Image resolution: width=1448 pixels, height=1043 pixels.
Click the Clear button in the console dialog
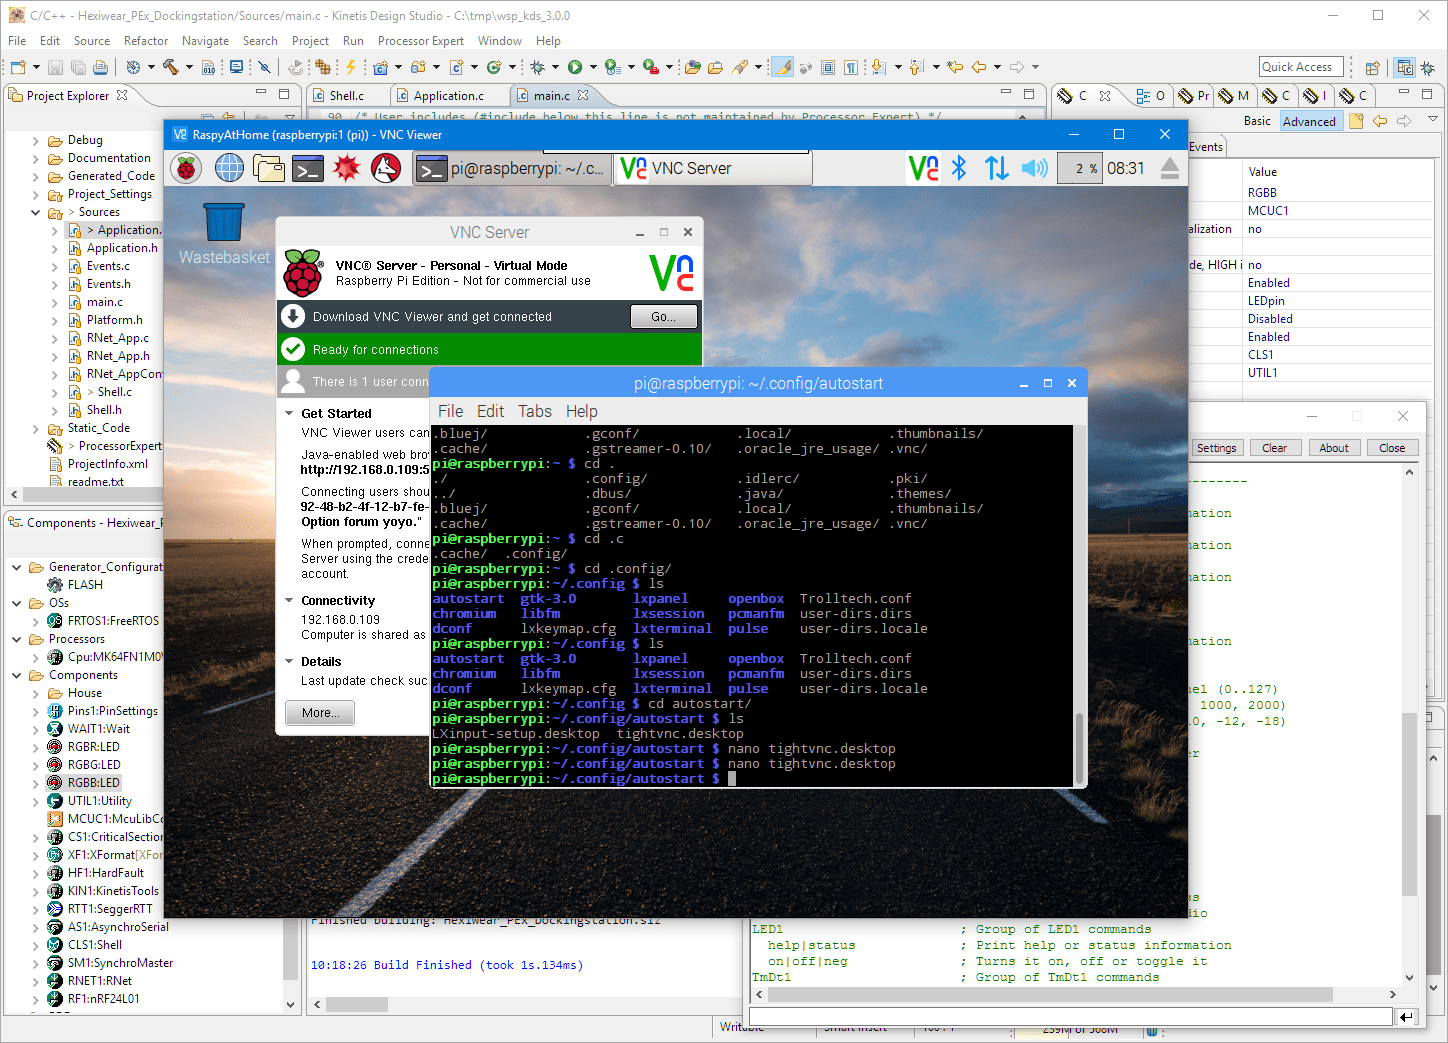click(1274, 448)
